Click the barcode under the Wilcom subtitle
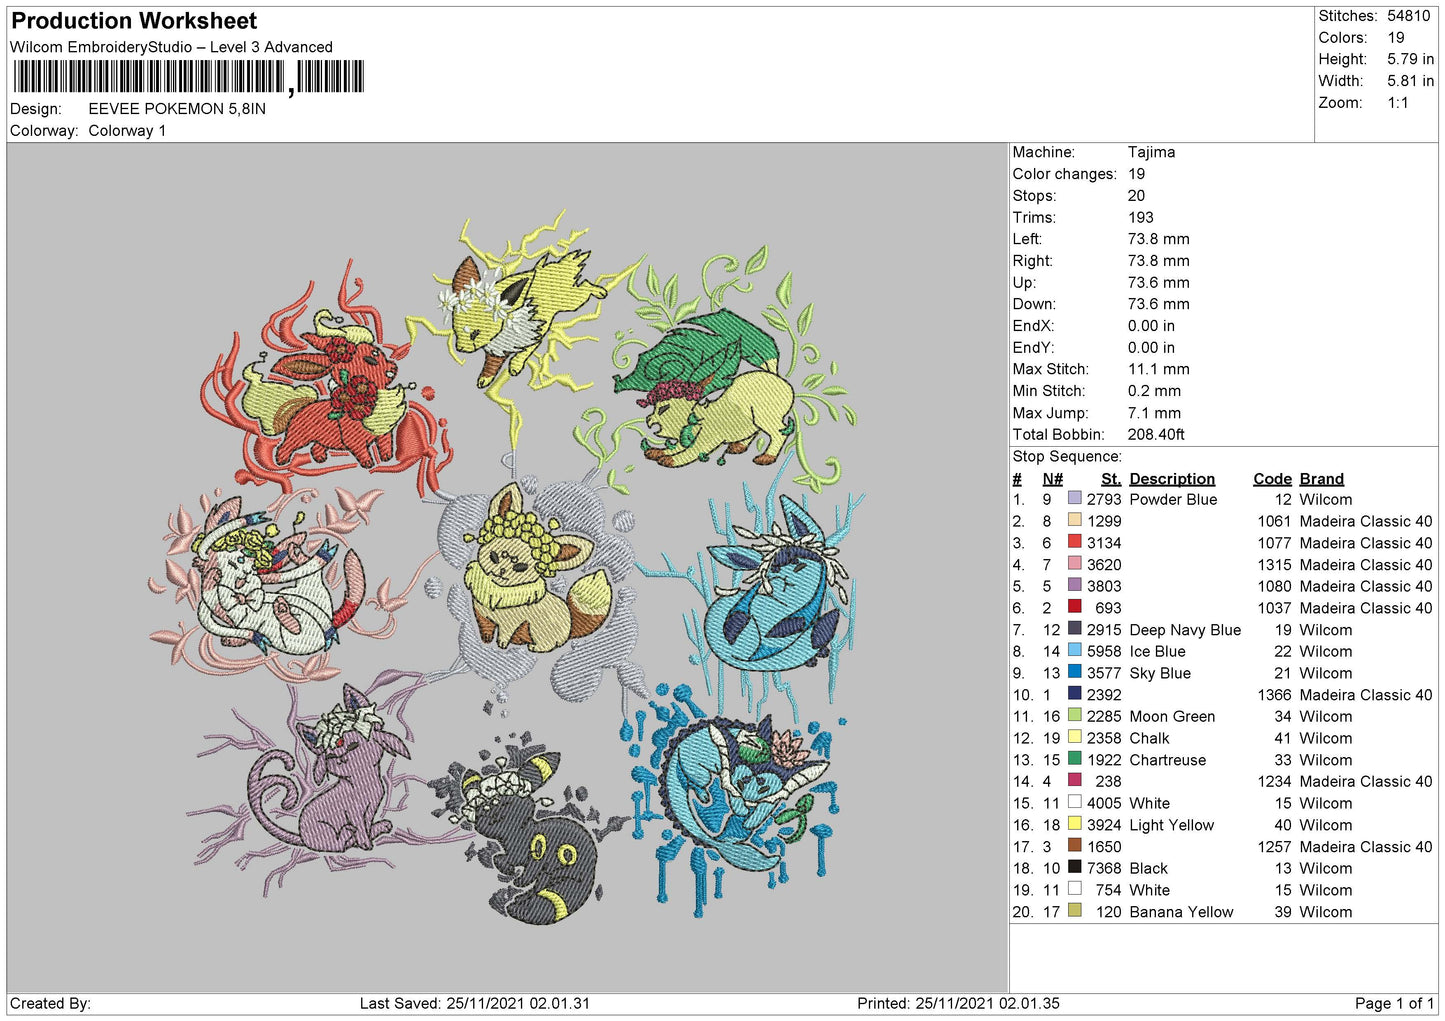Image resolution: width=1445 pixels, height=1021 pixels. click(188, 77)
